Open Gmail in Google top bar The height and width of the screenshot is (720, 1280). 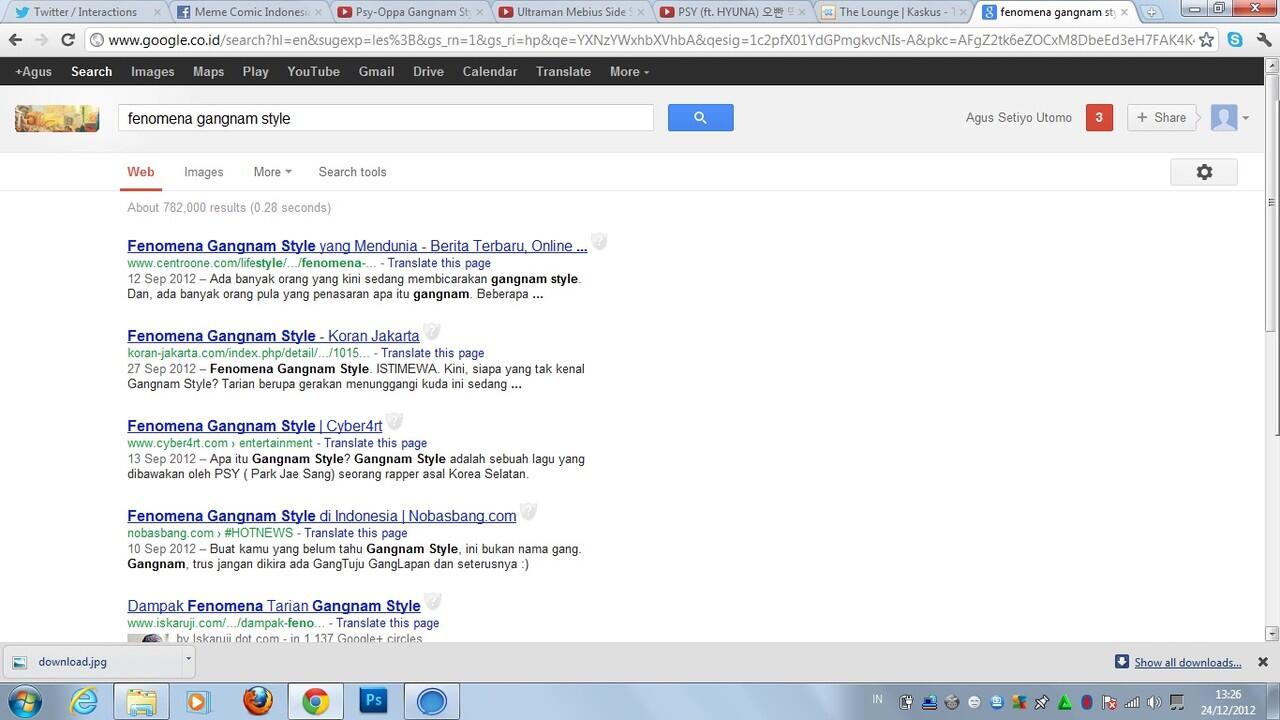(x=376, y=72)
